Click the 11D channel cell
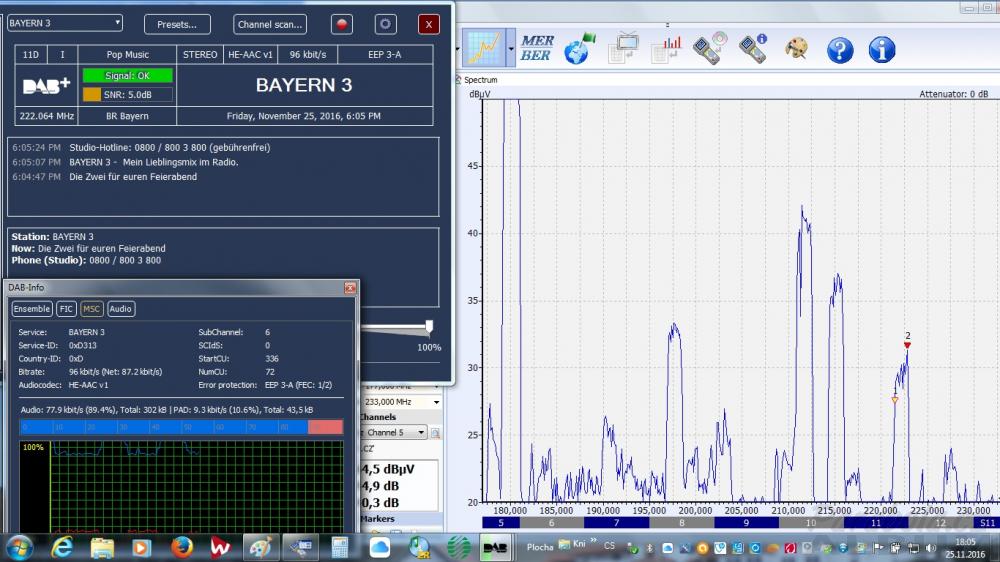1000x562 pixels. (x=31, y=55)
